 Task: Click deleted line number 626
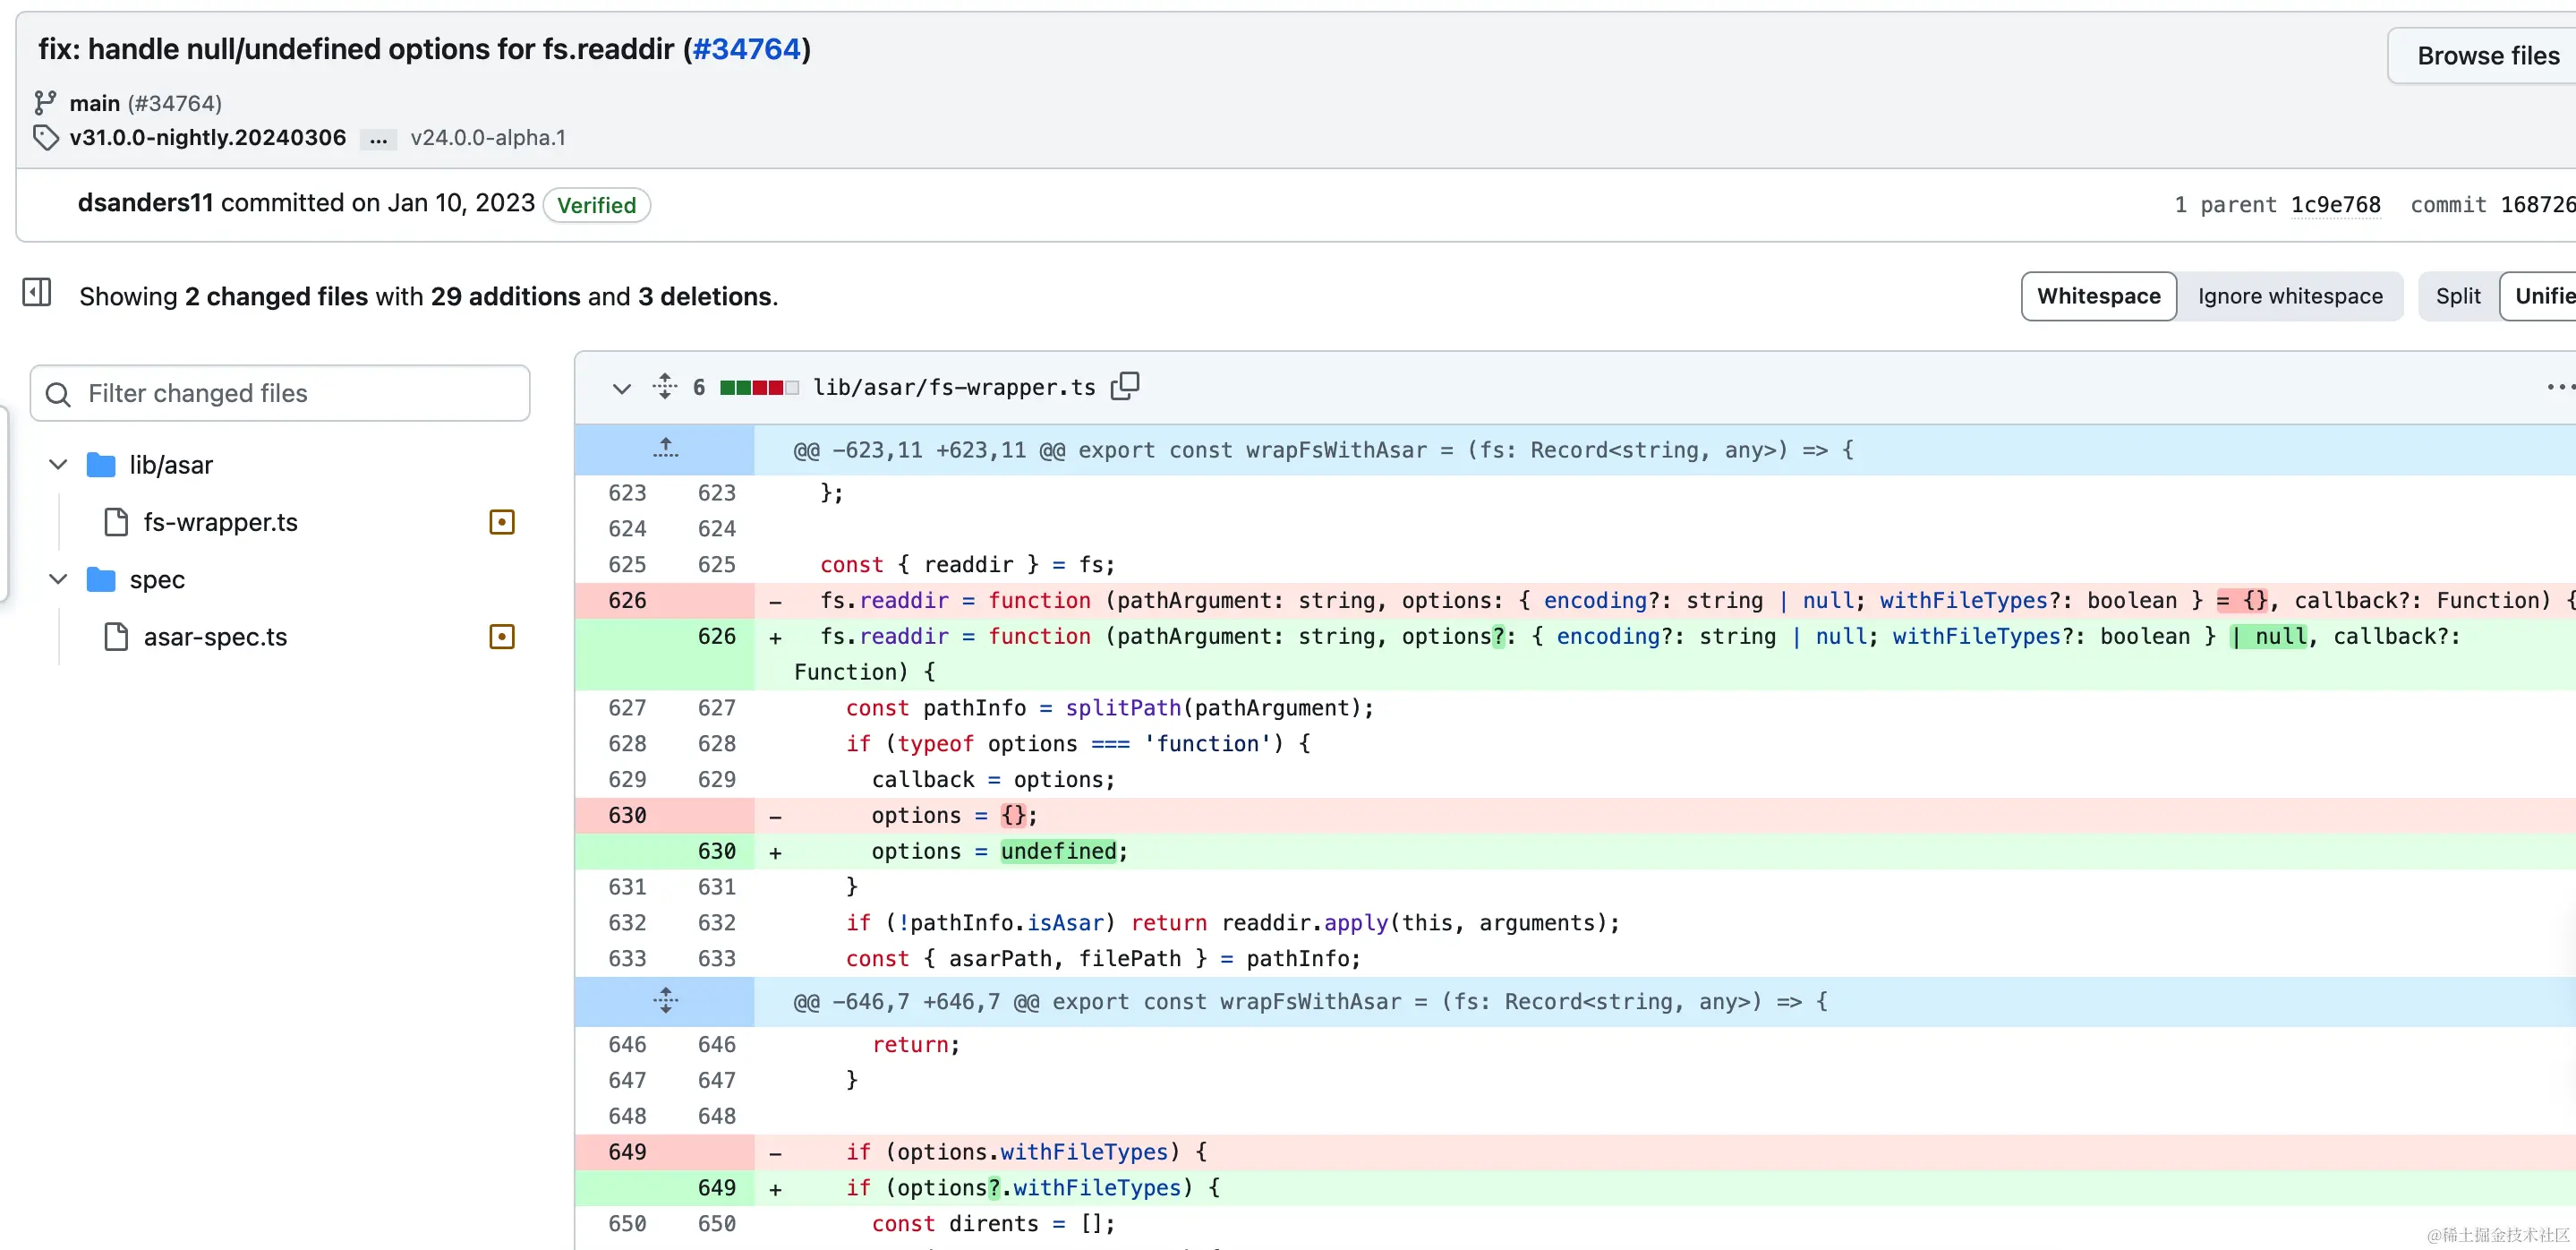pos(627,601)
